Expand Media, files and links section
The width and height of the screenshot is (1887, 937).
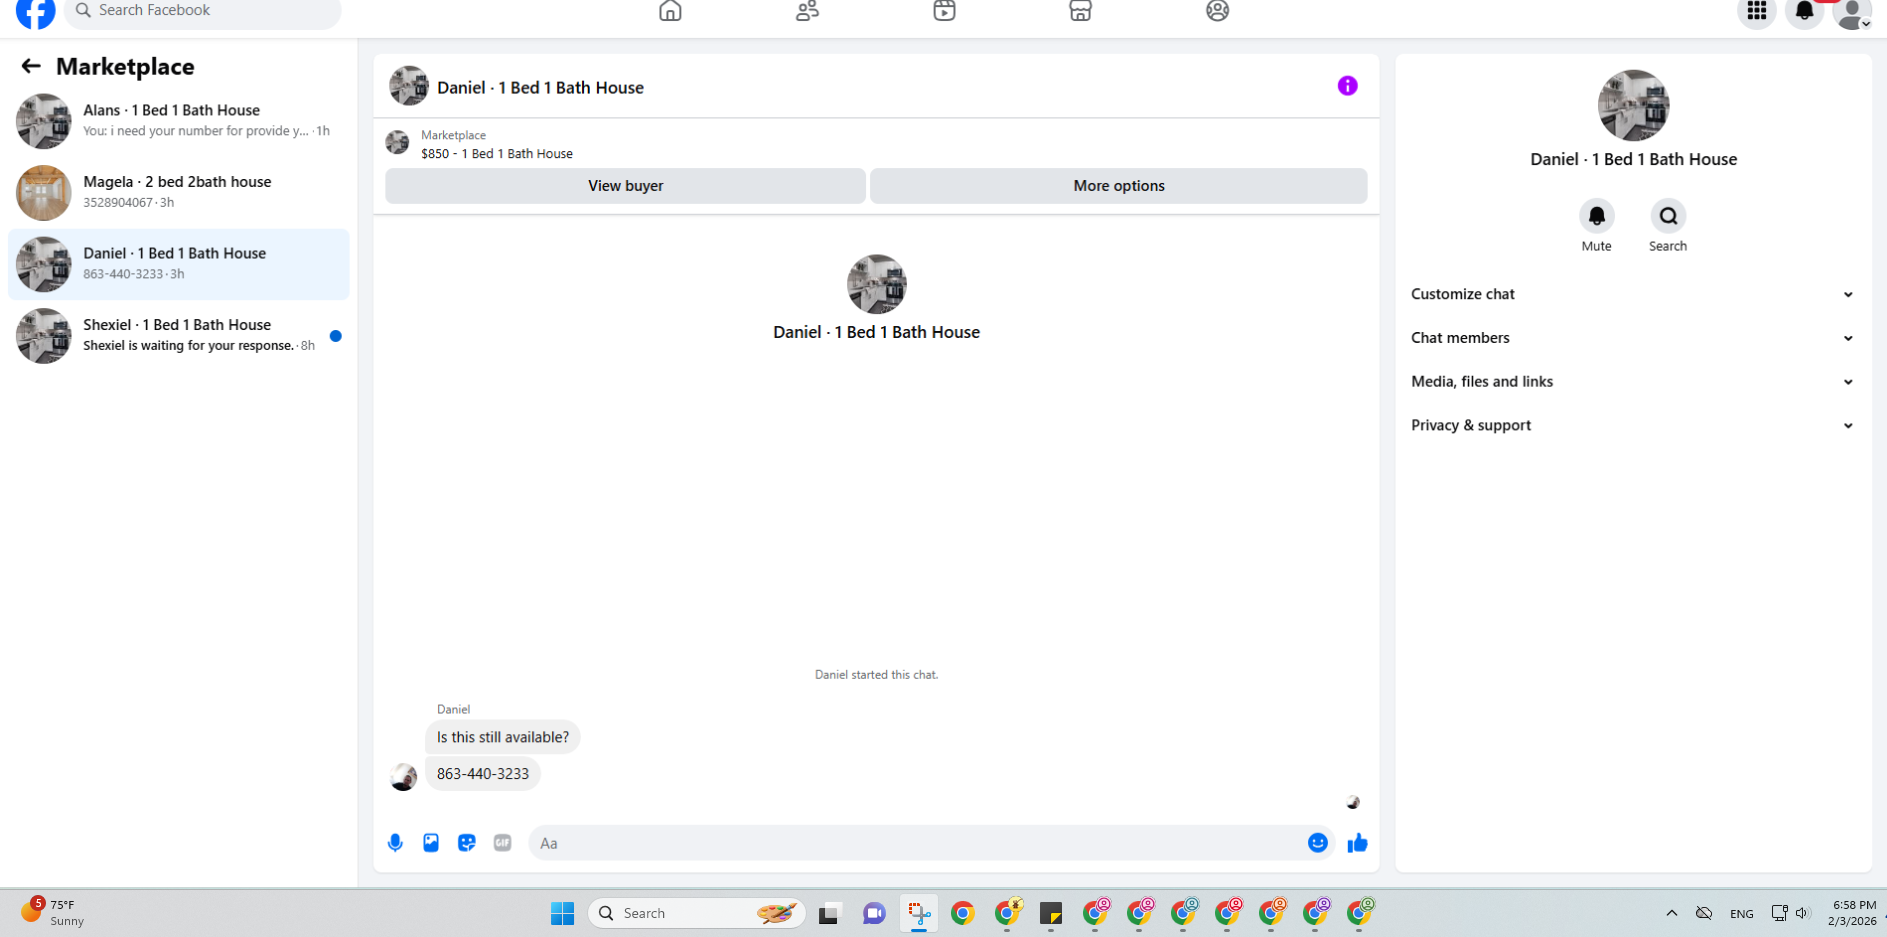(1633, 382)
